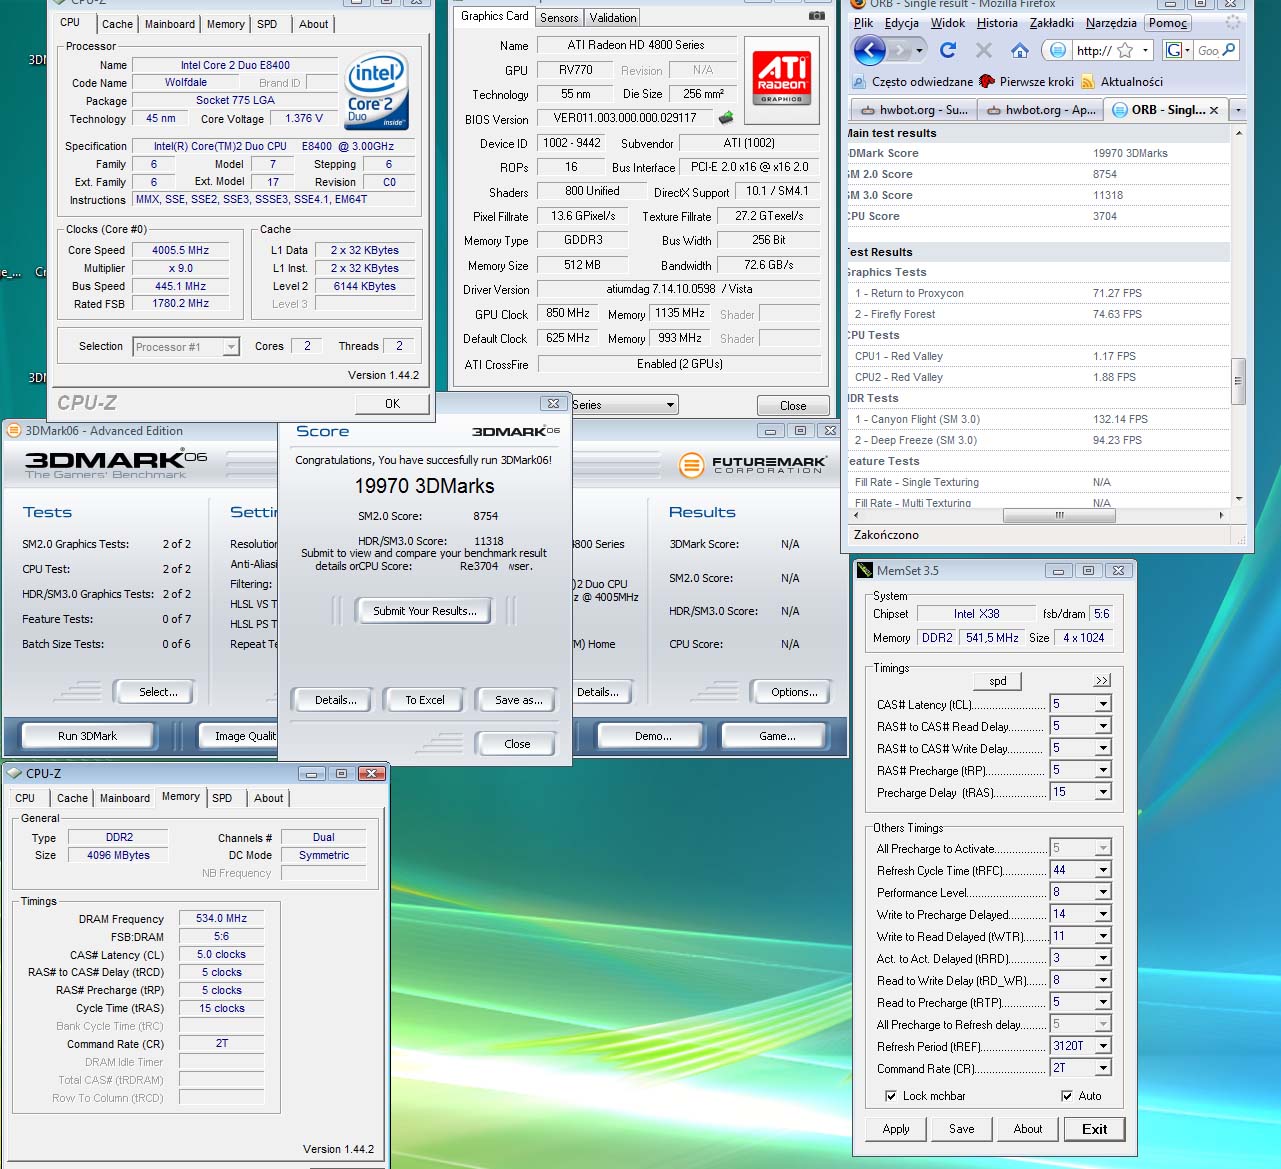Open Firefox tab list dropdown arrow

pos(1239,110)
